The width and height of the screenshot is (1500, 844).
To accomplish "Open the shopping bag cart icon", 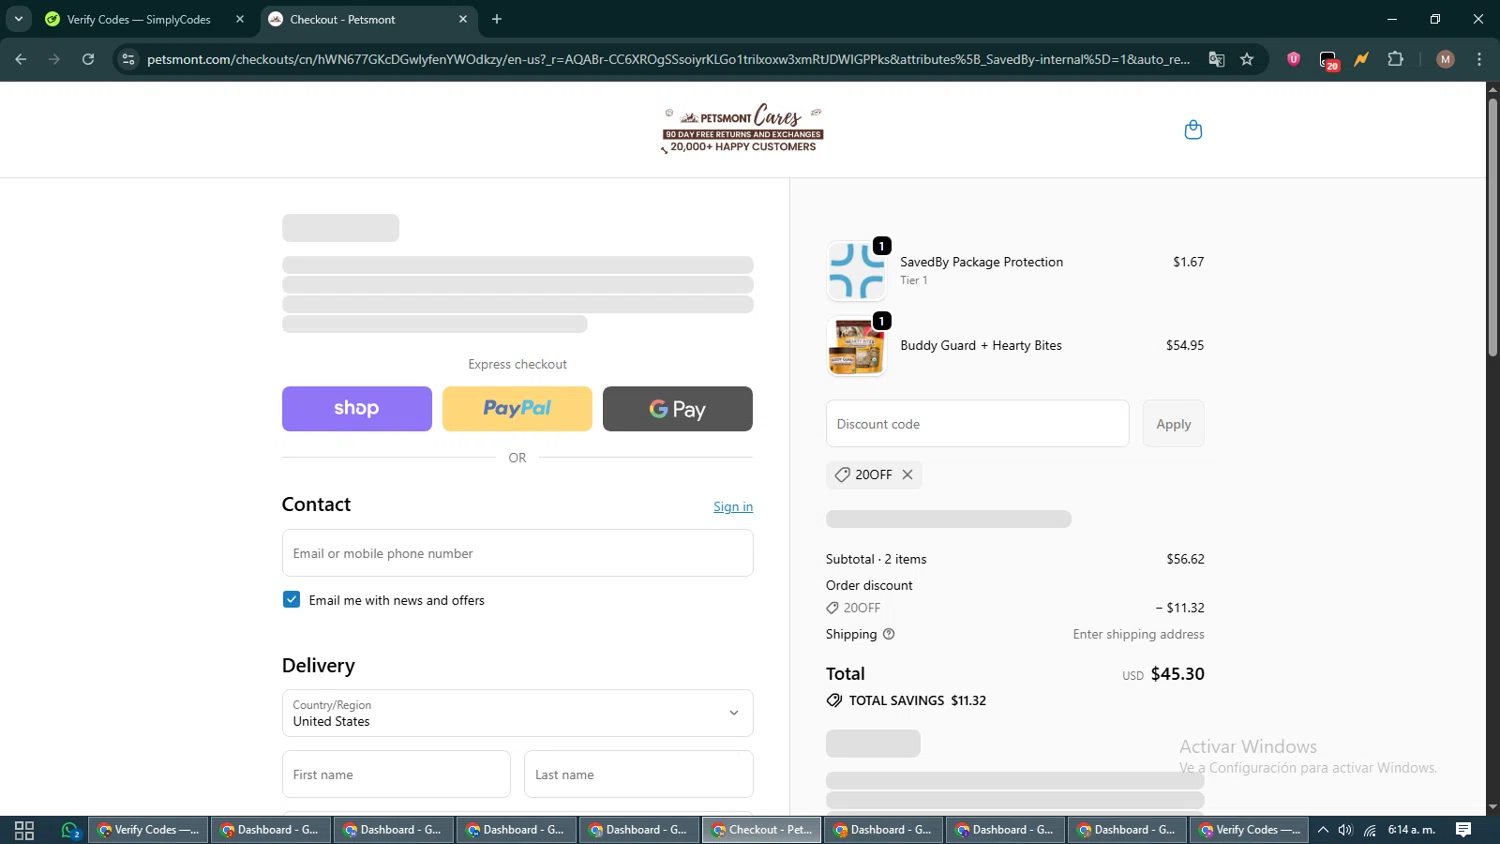I will (1193, 130).
